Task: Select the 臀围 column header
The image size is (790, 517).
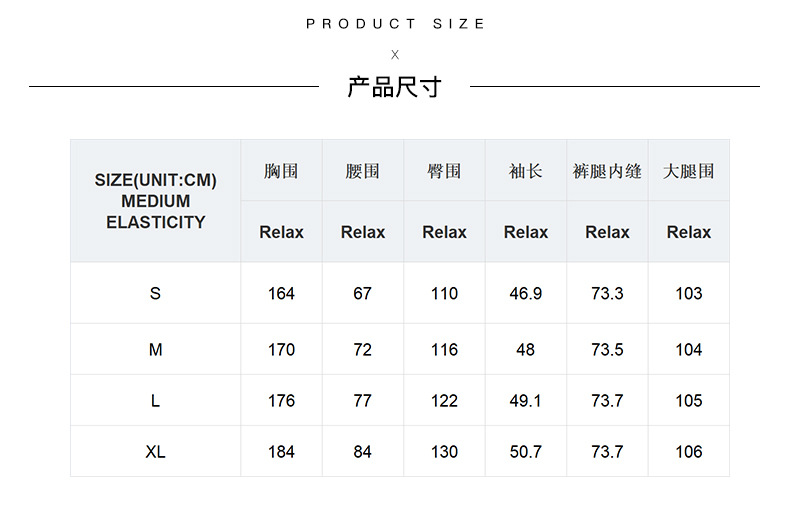Action: point(444,171)
